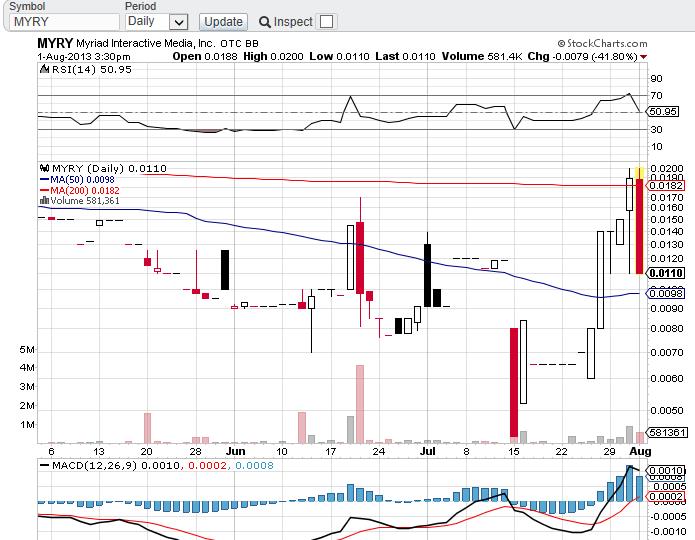Click the MA(200) 0.0182 legend entry
This screenshot has height=540, width=695.
pos(80,190)
